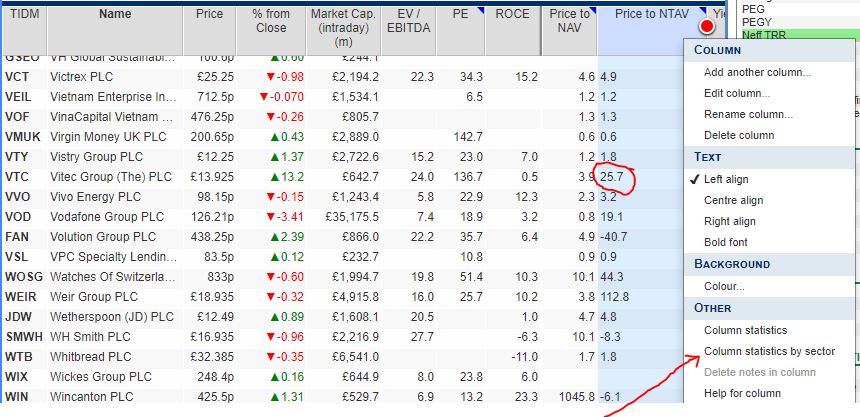Select FAN ticker cell
The height and width of the screenshot is (417, 860).
[16, 237]
